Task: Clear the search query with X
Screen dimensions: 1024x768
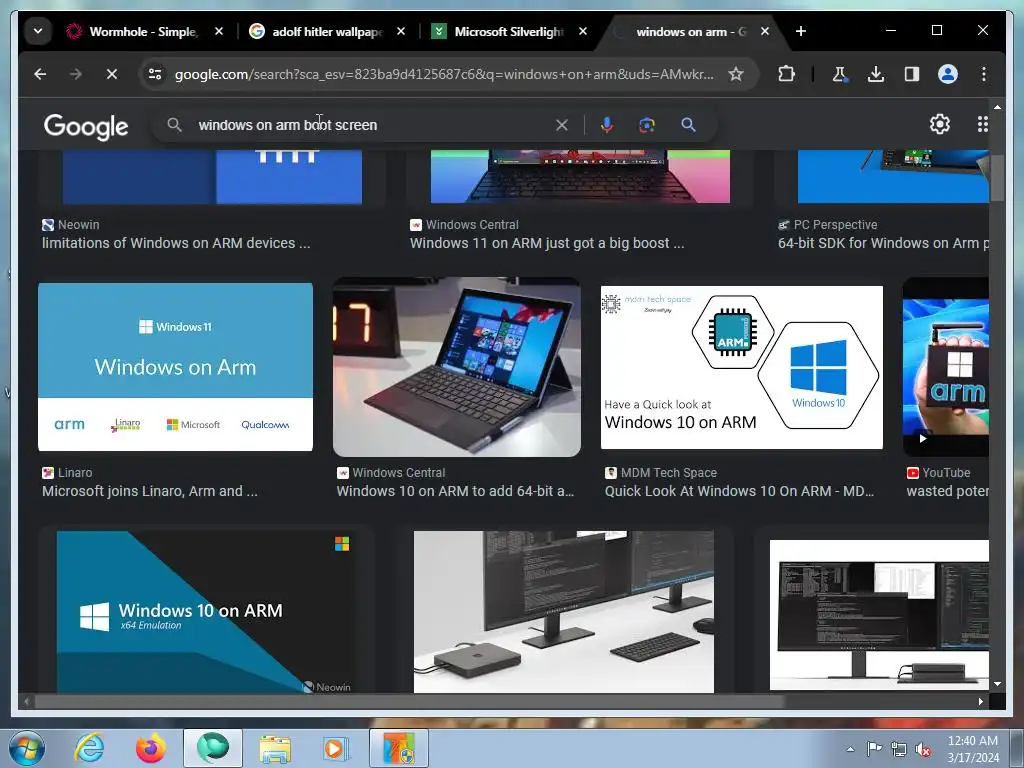Action: pos(562,125)
